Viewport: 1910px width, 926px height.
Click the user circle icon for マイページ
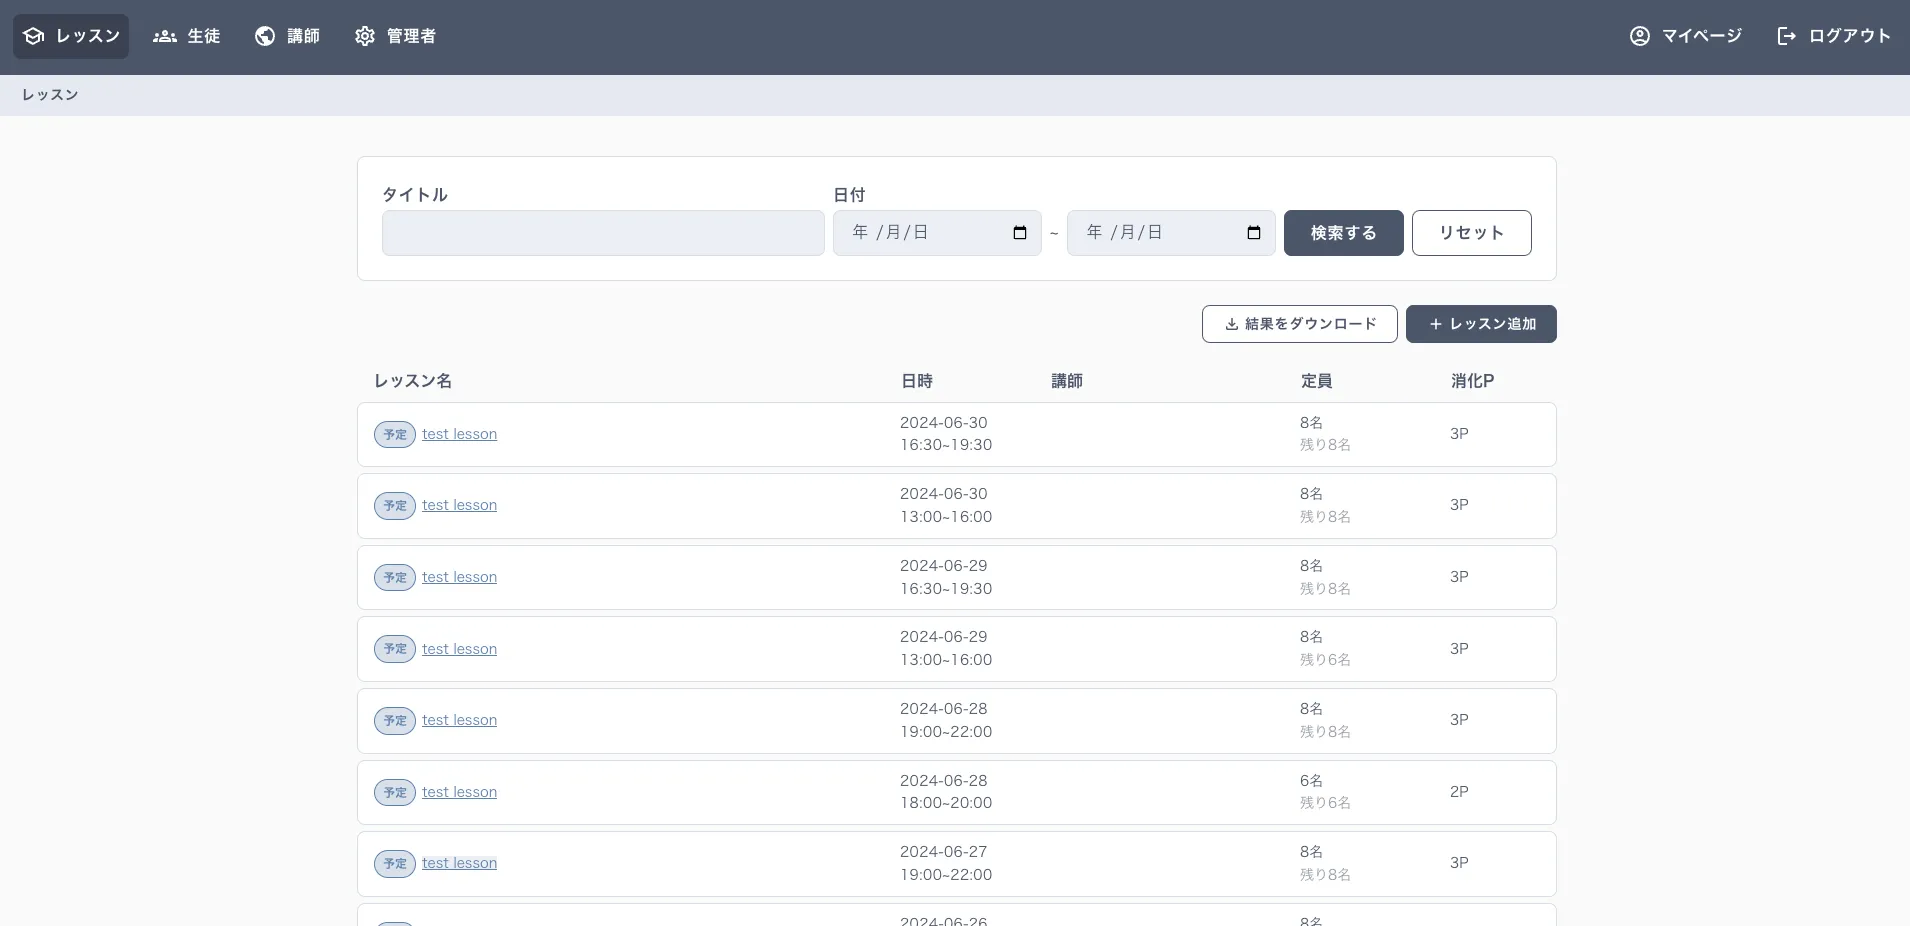[1640, 36]
